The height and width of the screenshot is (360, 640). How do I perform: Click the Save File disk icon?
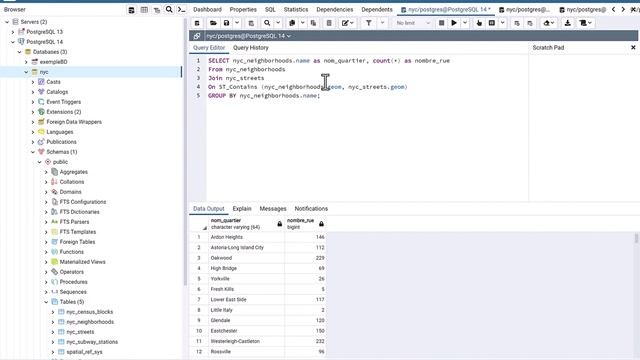tap(226, 23)
